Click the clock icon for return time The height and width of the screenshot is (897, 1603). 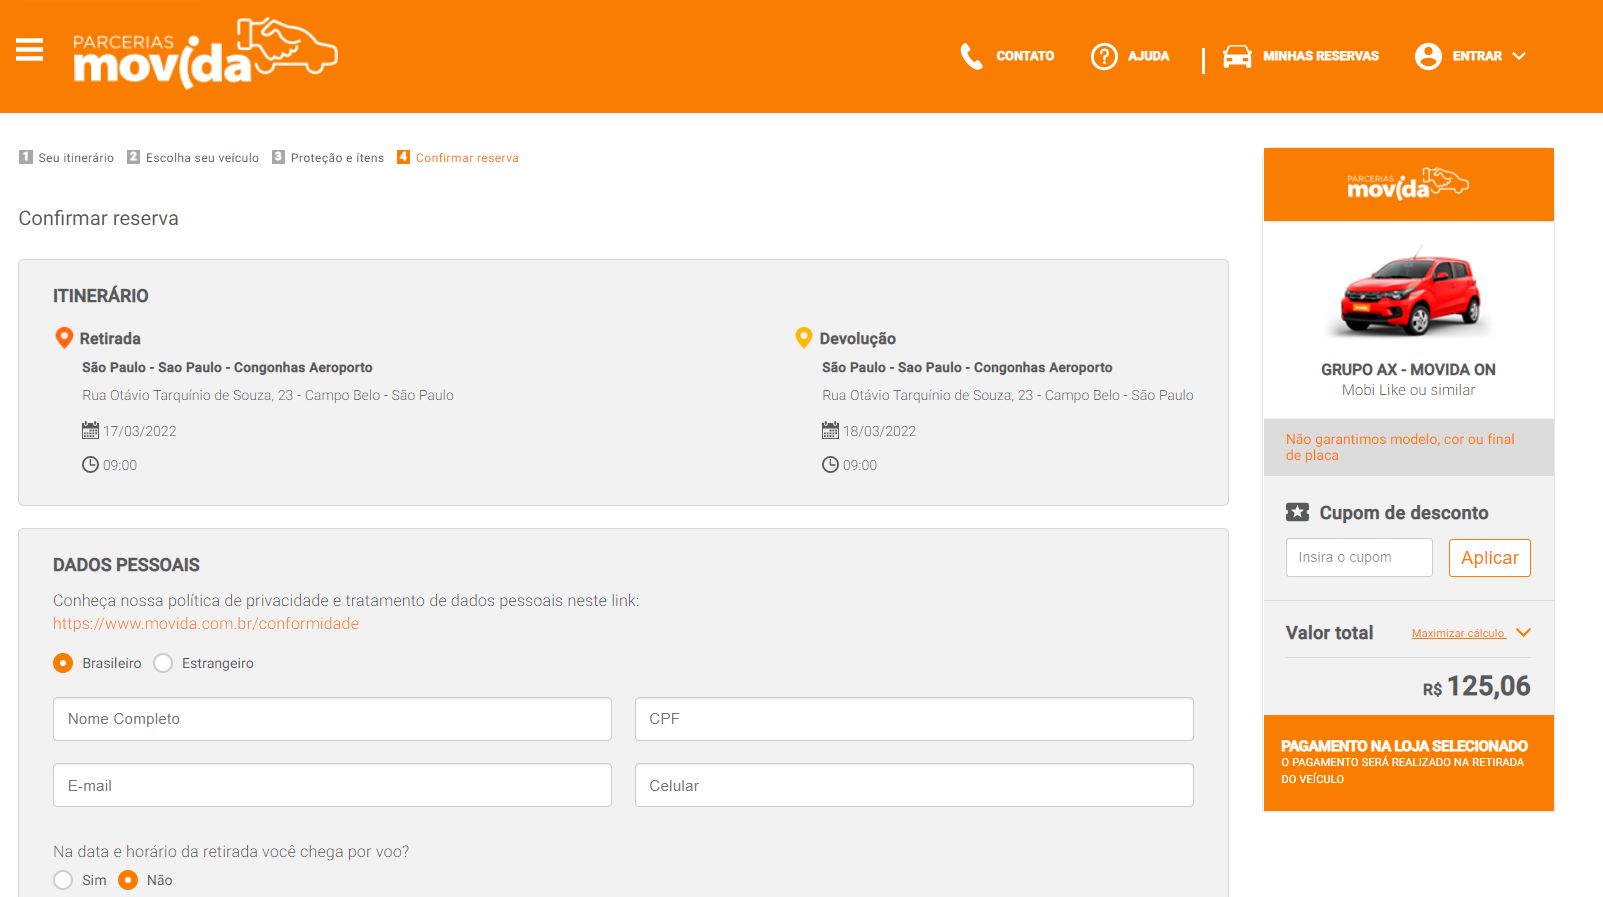click(830, 465)
